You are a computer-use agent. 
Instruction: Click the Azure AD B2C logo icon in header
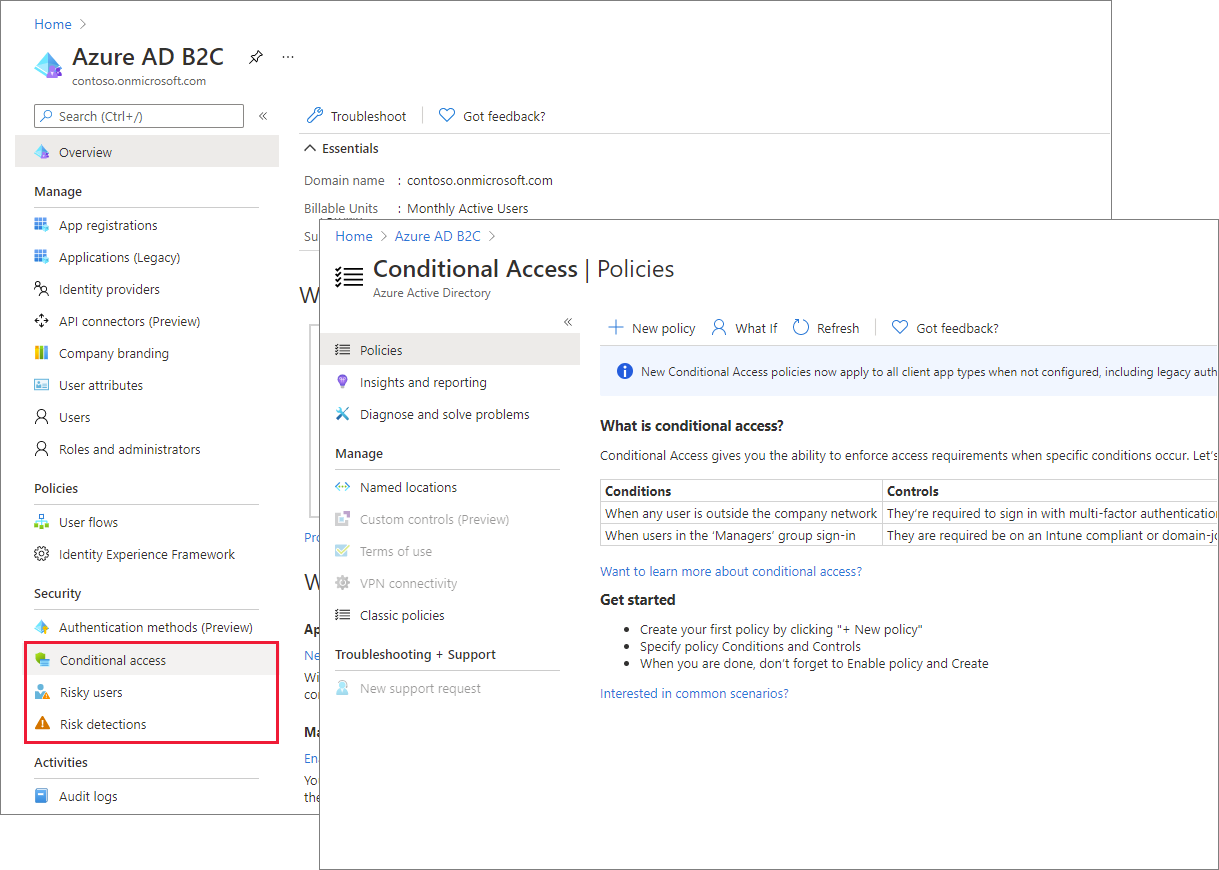(x=48, y=65)
